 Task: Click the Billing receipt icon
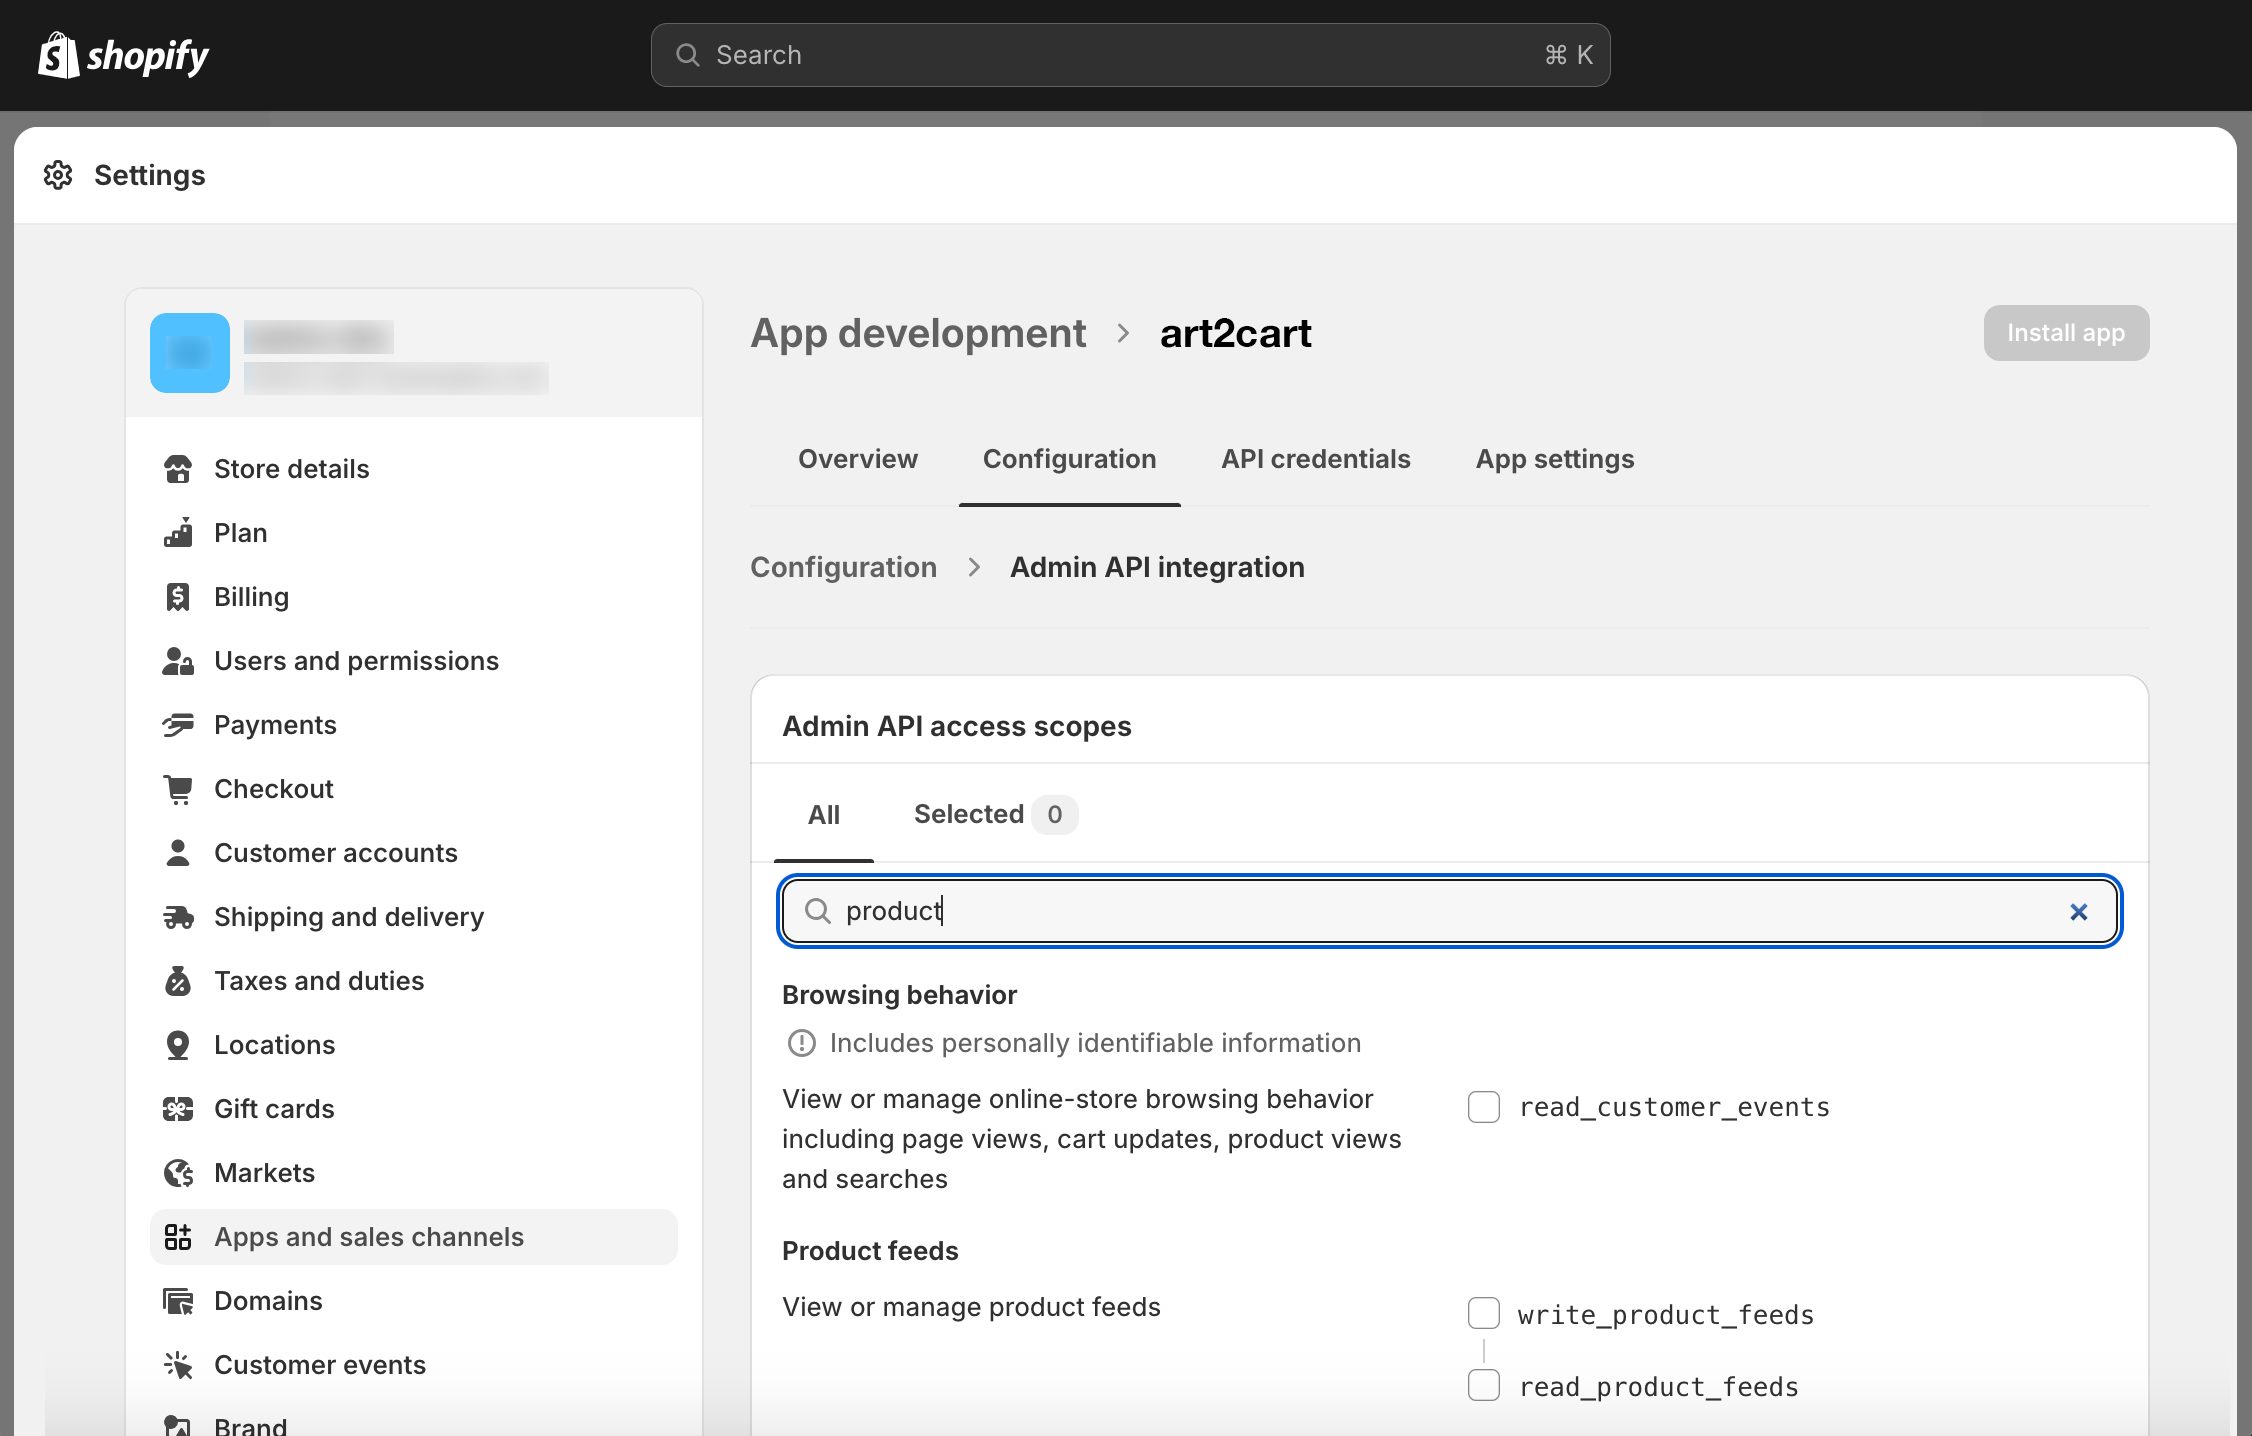[x=178, y=597]
